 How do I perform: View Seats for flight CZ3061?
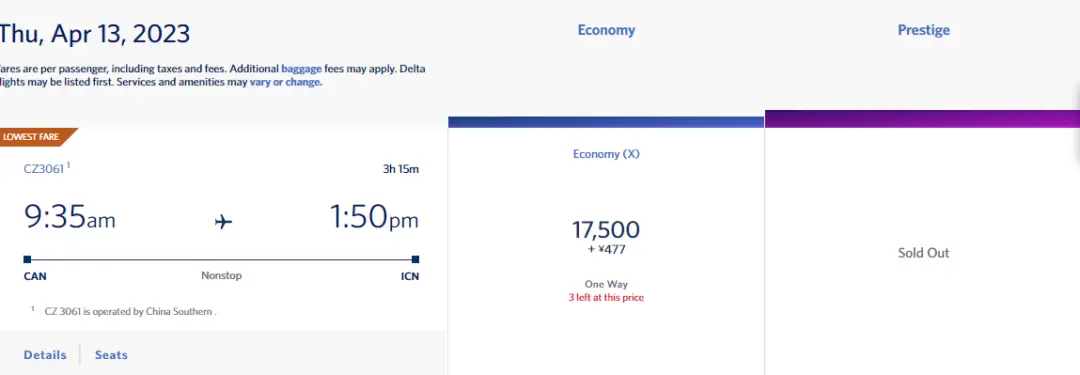coord(112,355)
